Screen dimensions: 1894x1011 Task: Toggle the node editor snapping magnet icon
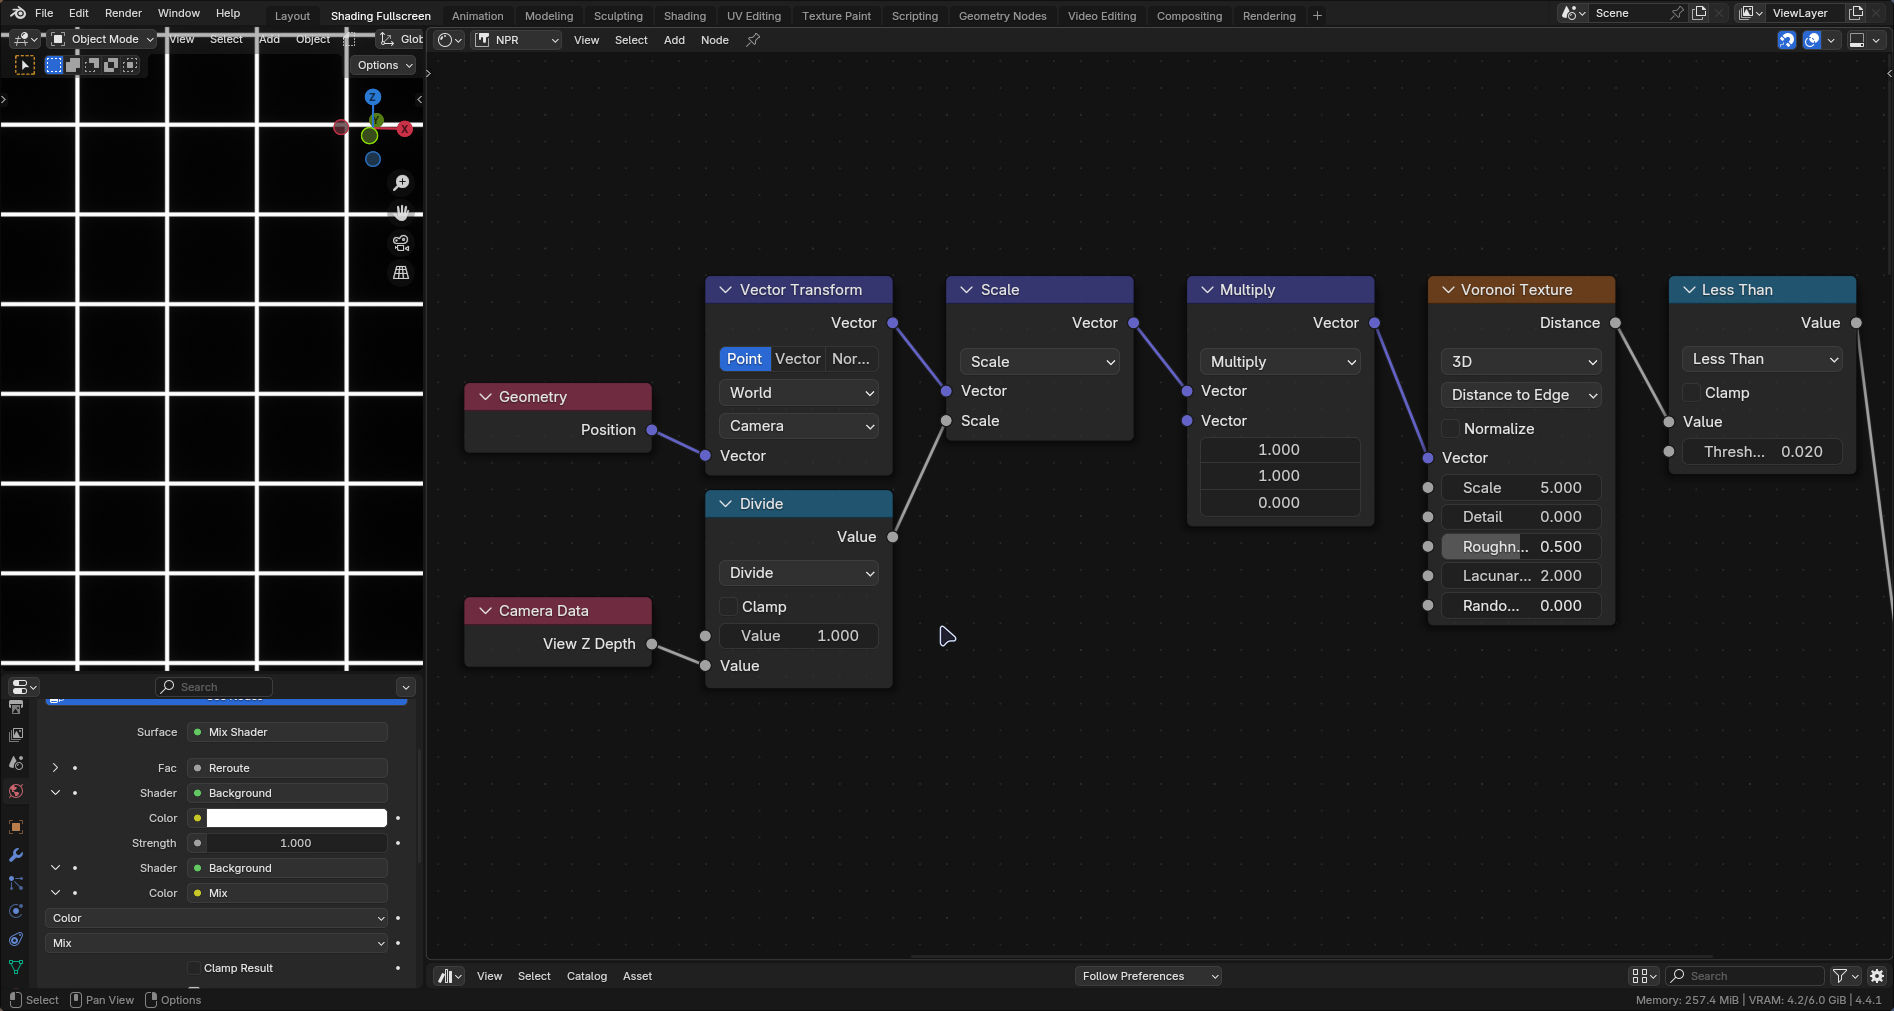click(1786, 40)
